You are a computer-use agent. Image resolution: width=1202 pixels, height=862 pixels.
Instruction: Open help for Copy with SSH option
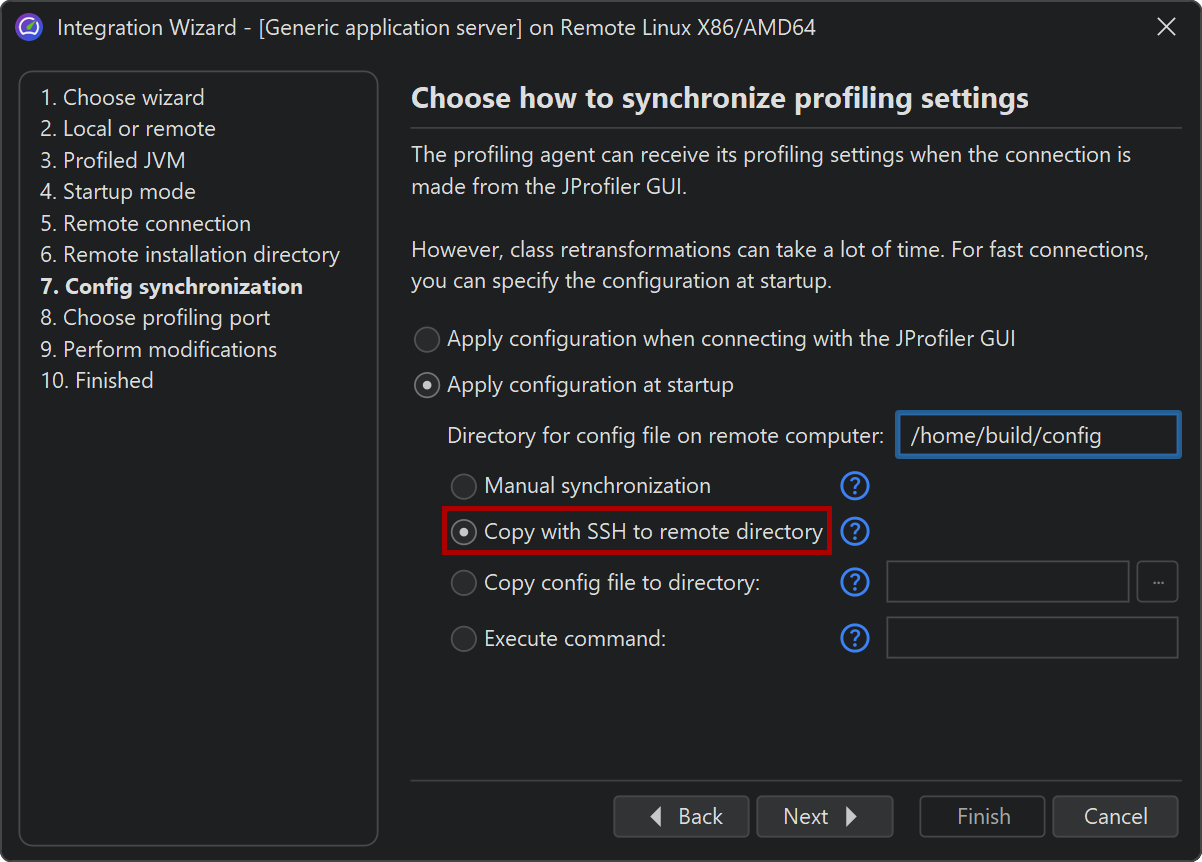coord(854,532)
